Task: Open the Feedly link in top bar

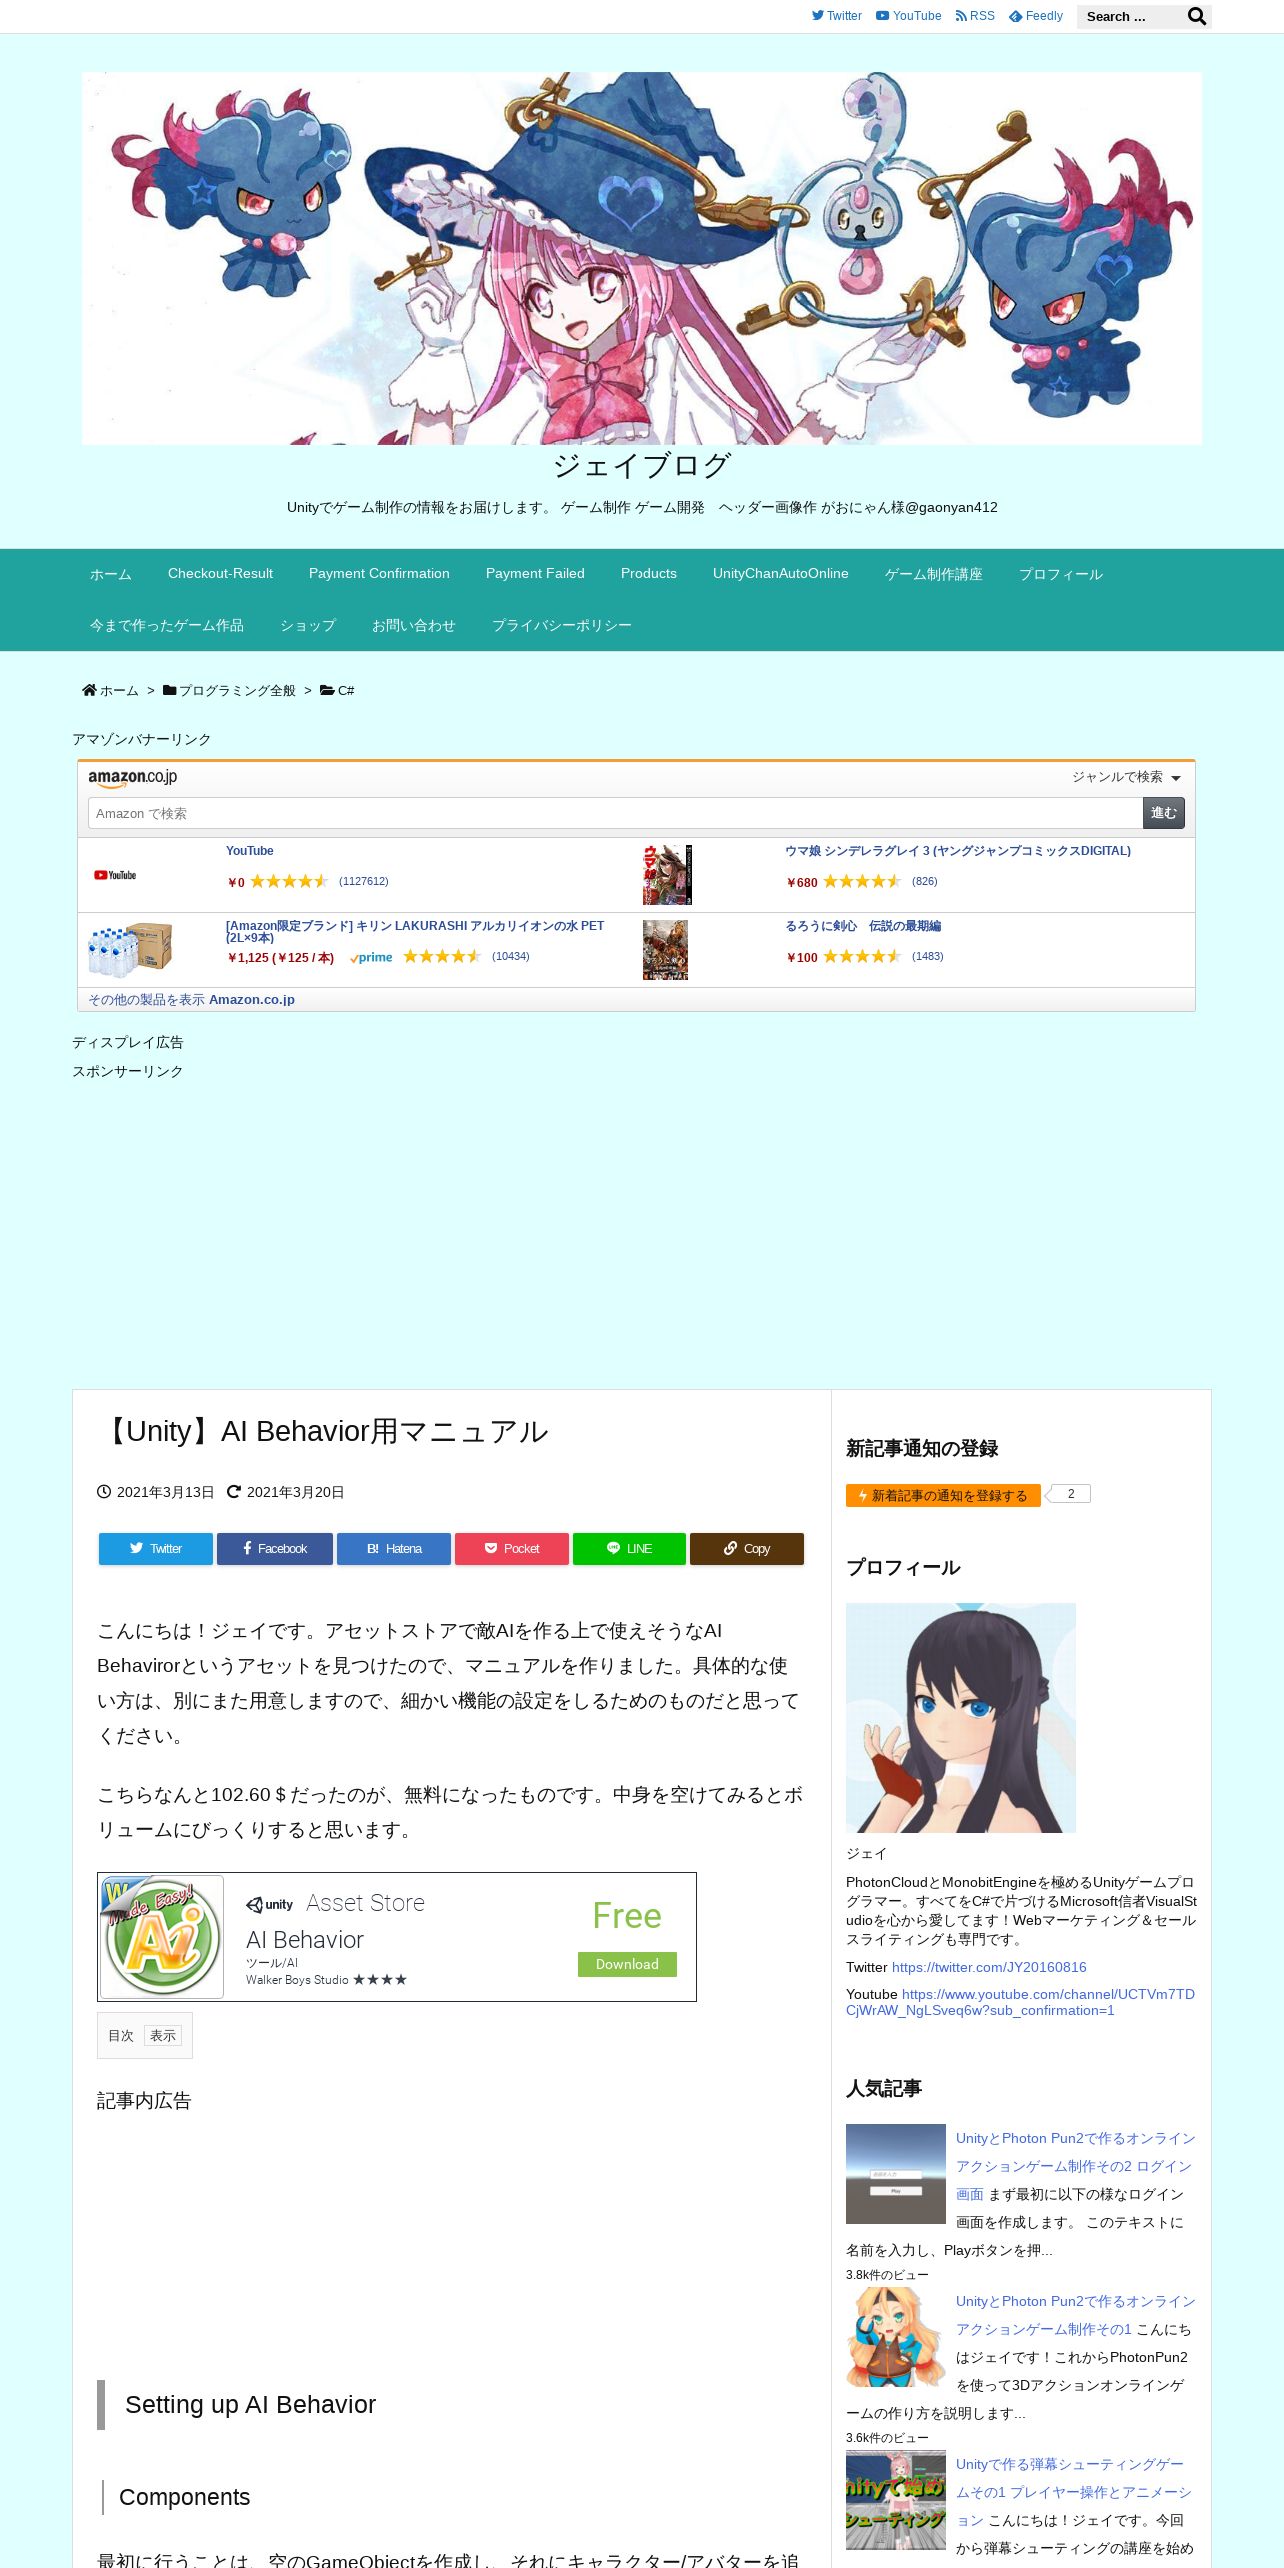Action: click(1036, 16)
